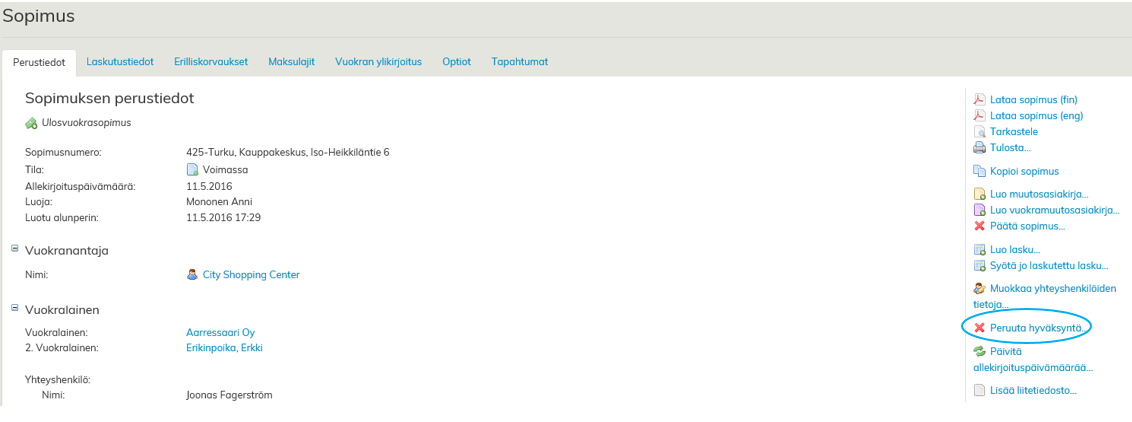Click the PDF icon beside Lataa sopimus (eng)

[980, 116]
